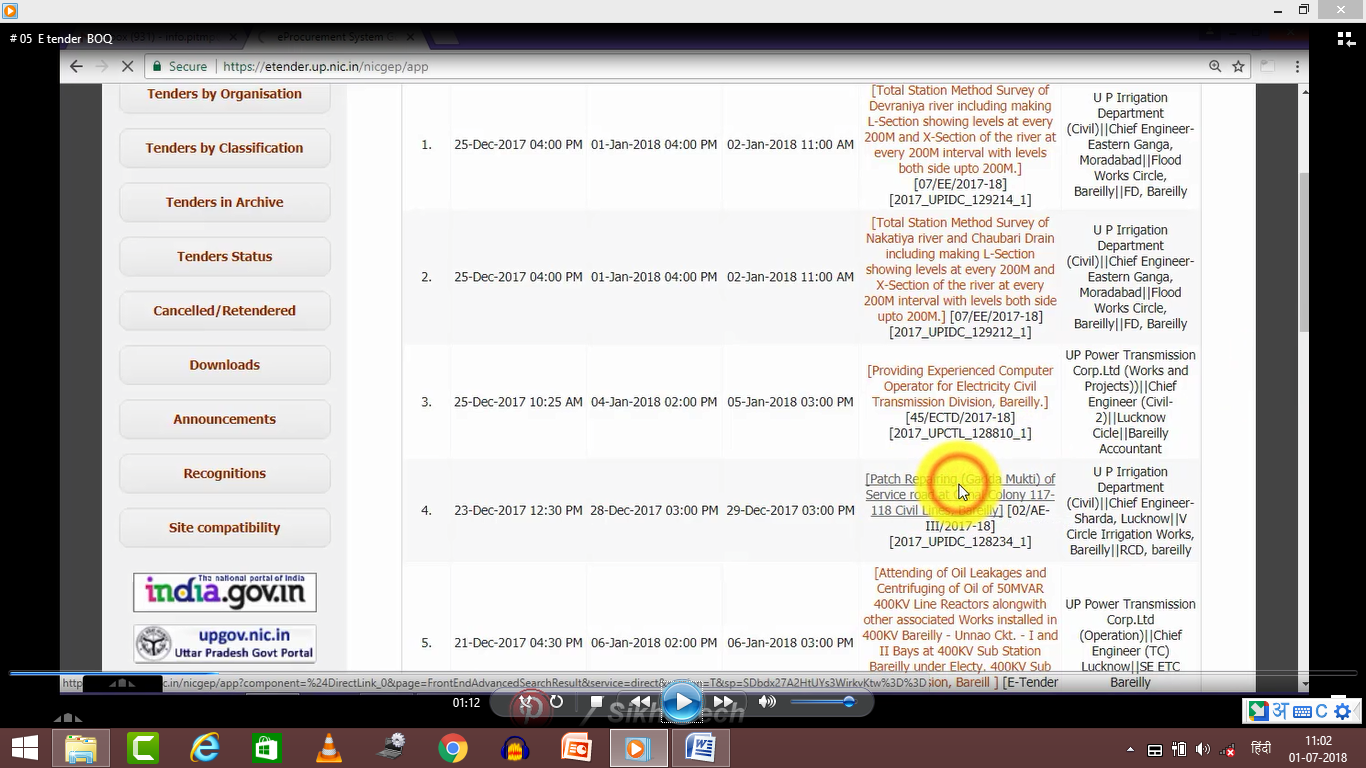Open Microsoft Word from the taskbar
The image size is (1366, 768).
(700, 748)
